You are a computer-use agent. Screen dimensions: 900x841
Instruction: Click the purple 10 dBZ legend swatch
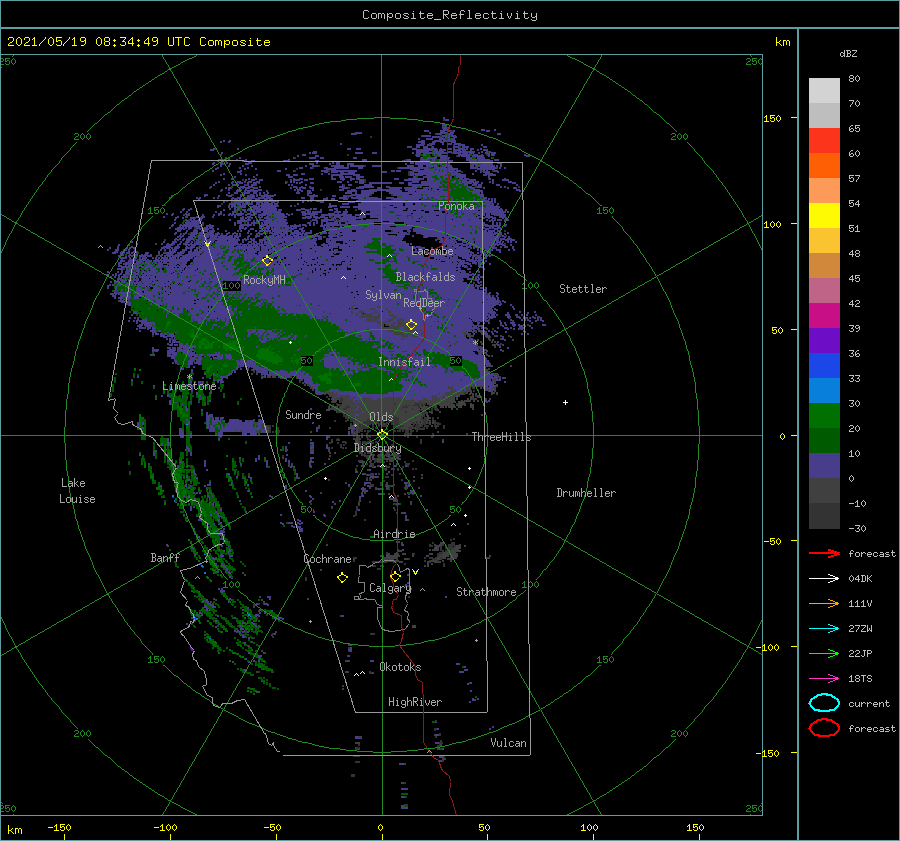[824, 466]
